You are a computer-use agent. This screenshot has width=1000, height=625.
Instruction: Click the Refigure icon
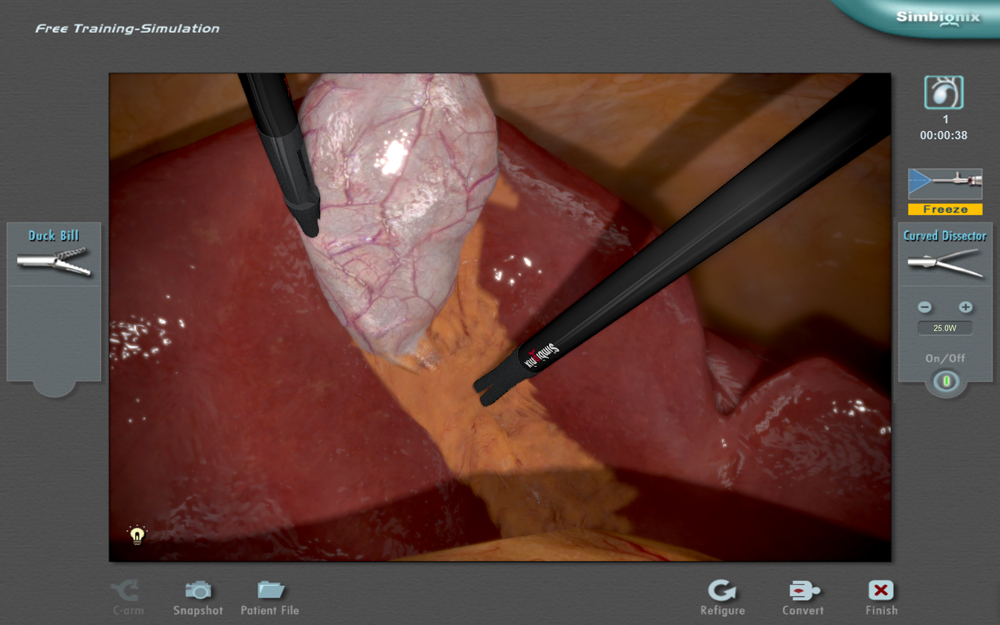(722, 590)
